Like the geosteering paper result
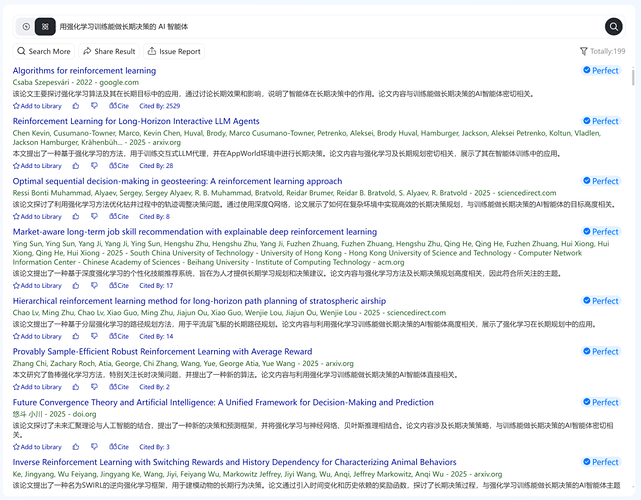Screen dimensions: 641x500 (76, 216)
